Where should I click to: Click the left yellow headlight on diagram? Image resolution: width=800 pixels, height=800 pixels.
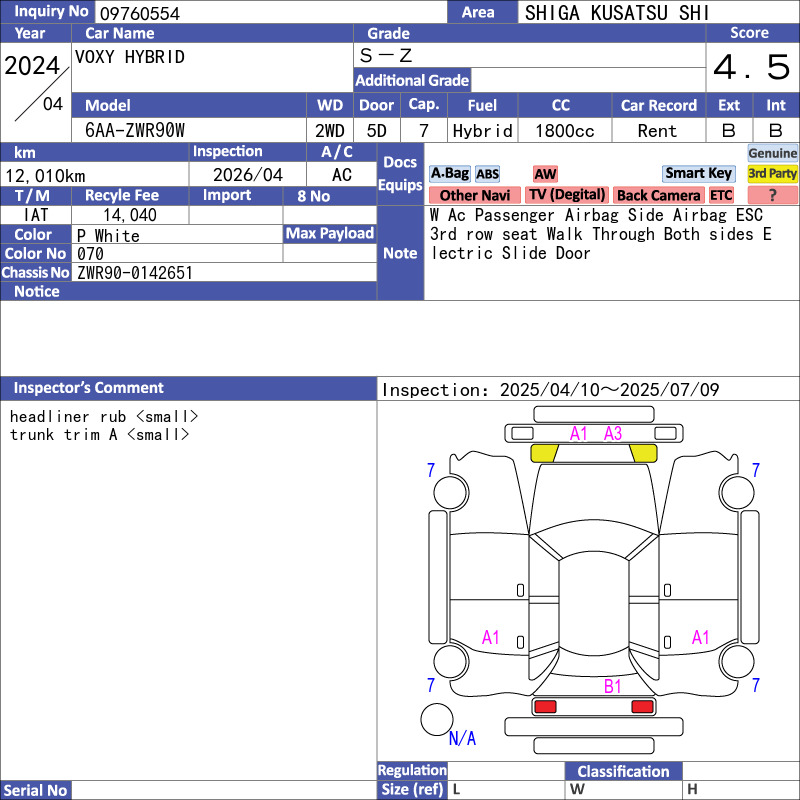pos(544,453)
